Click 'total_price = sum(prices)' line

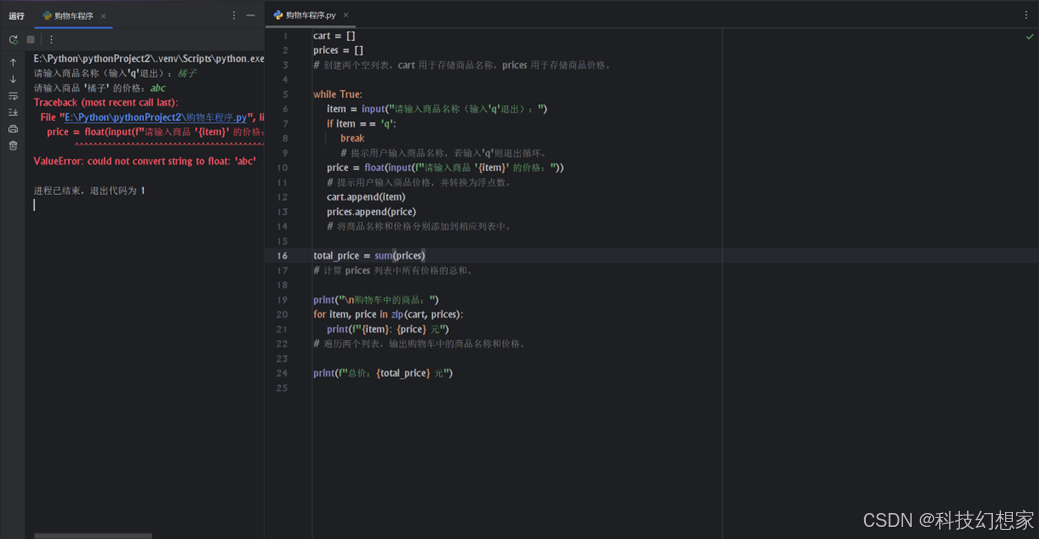pyautogui.click(x=369, y=256)
